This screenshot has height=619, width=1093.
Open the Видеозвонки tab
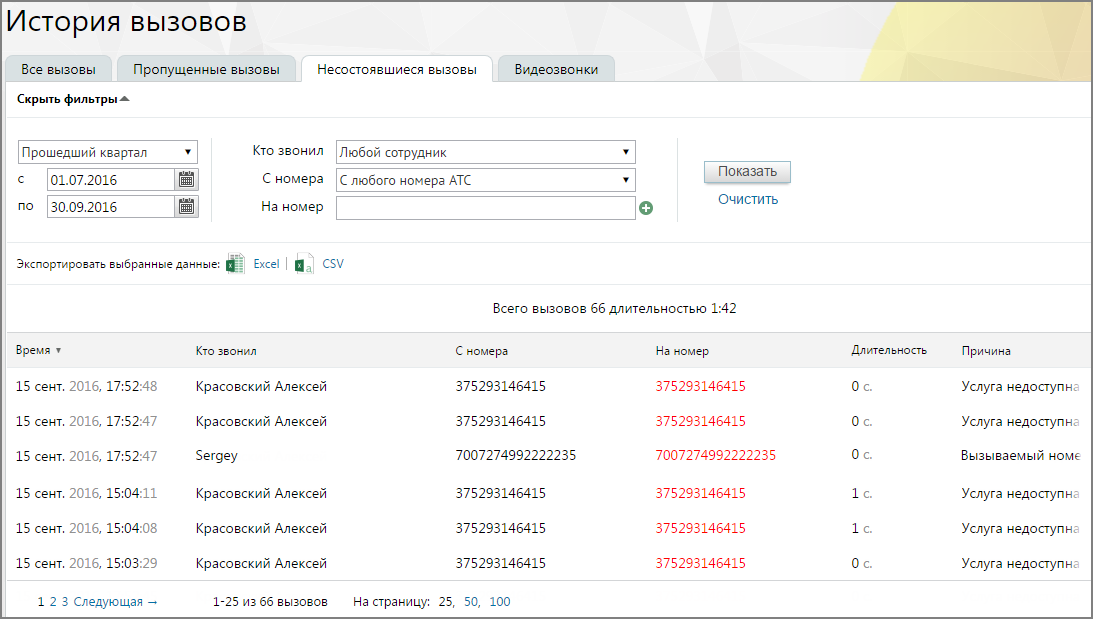tap(556, 69)
